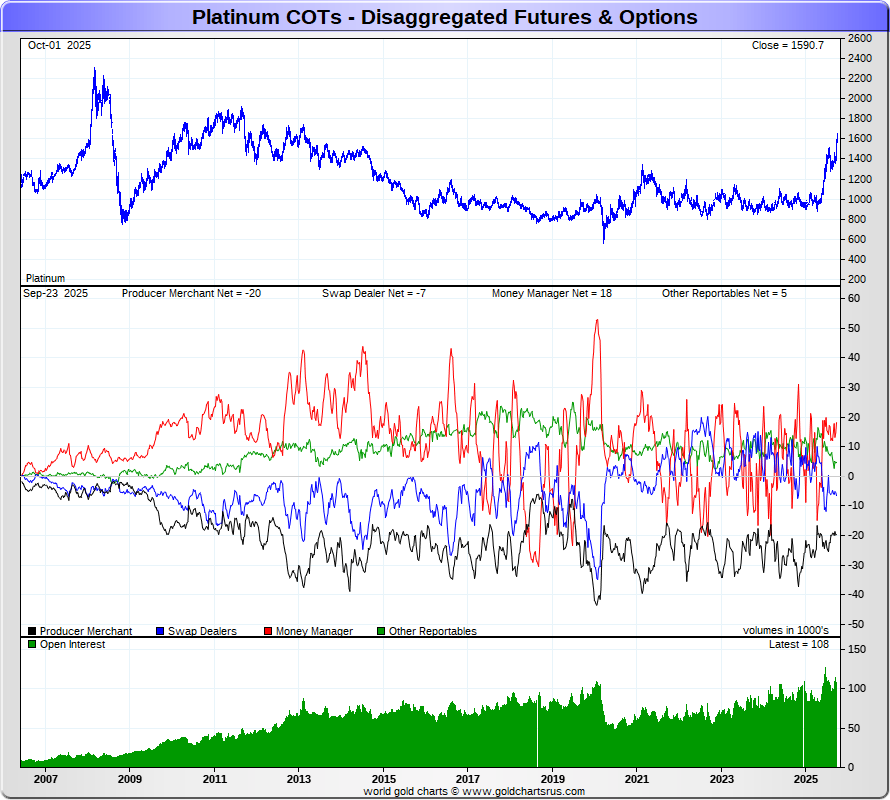Click the 100 open interest axis label

[x=857, y=688]
